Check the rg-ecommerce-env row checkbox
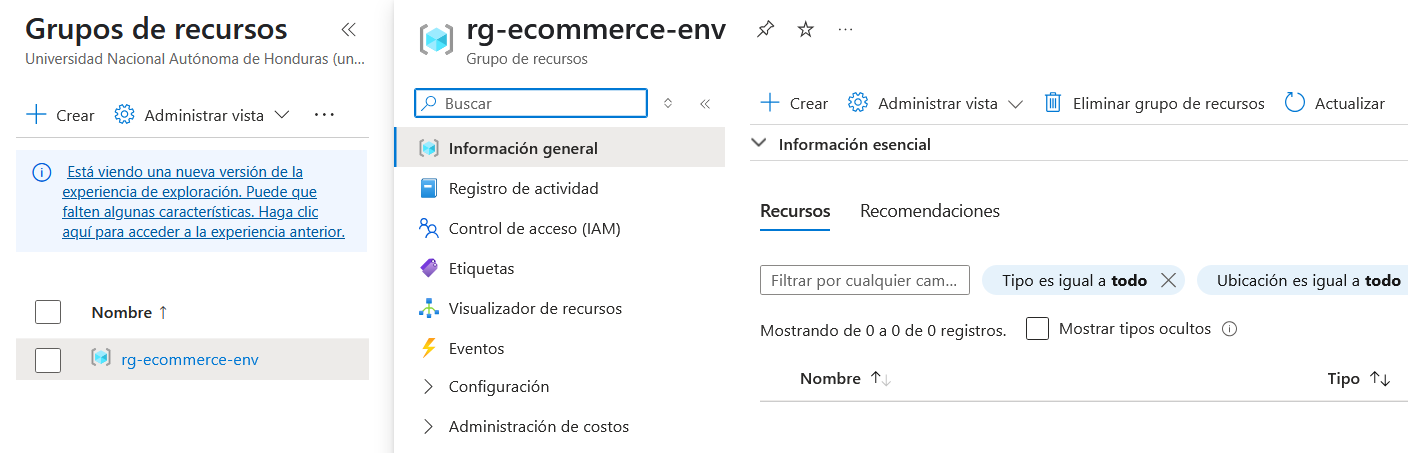The image size is (1408, 453). [x=48, y=359]
